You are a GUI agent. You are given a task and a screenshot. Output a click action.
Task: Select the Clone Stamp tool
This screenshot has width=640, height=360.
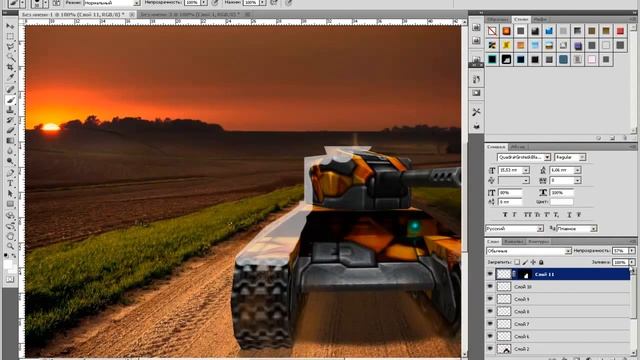[x=10, y=110]
